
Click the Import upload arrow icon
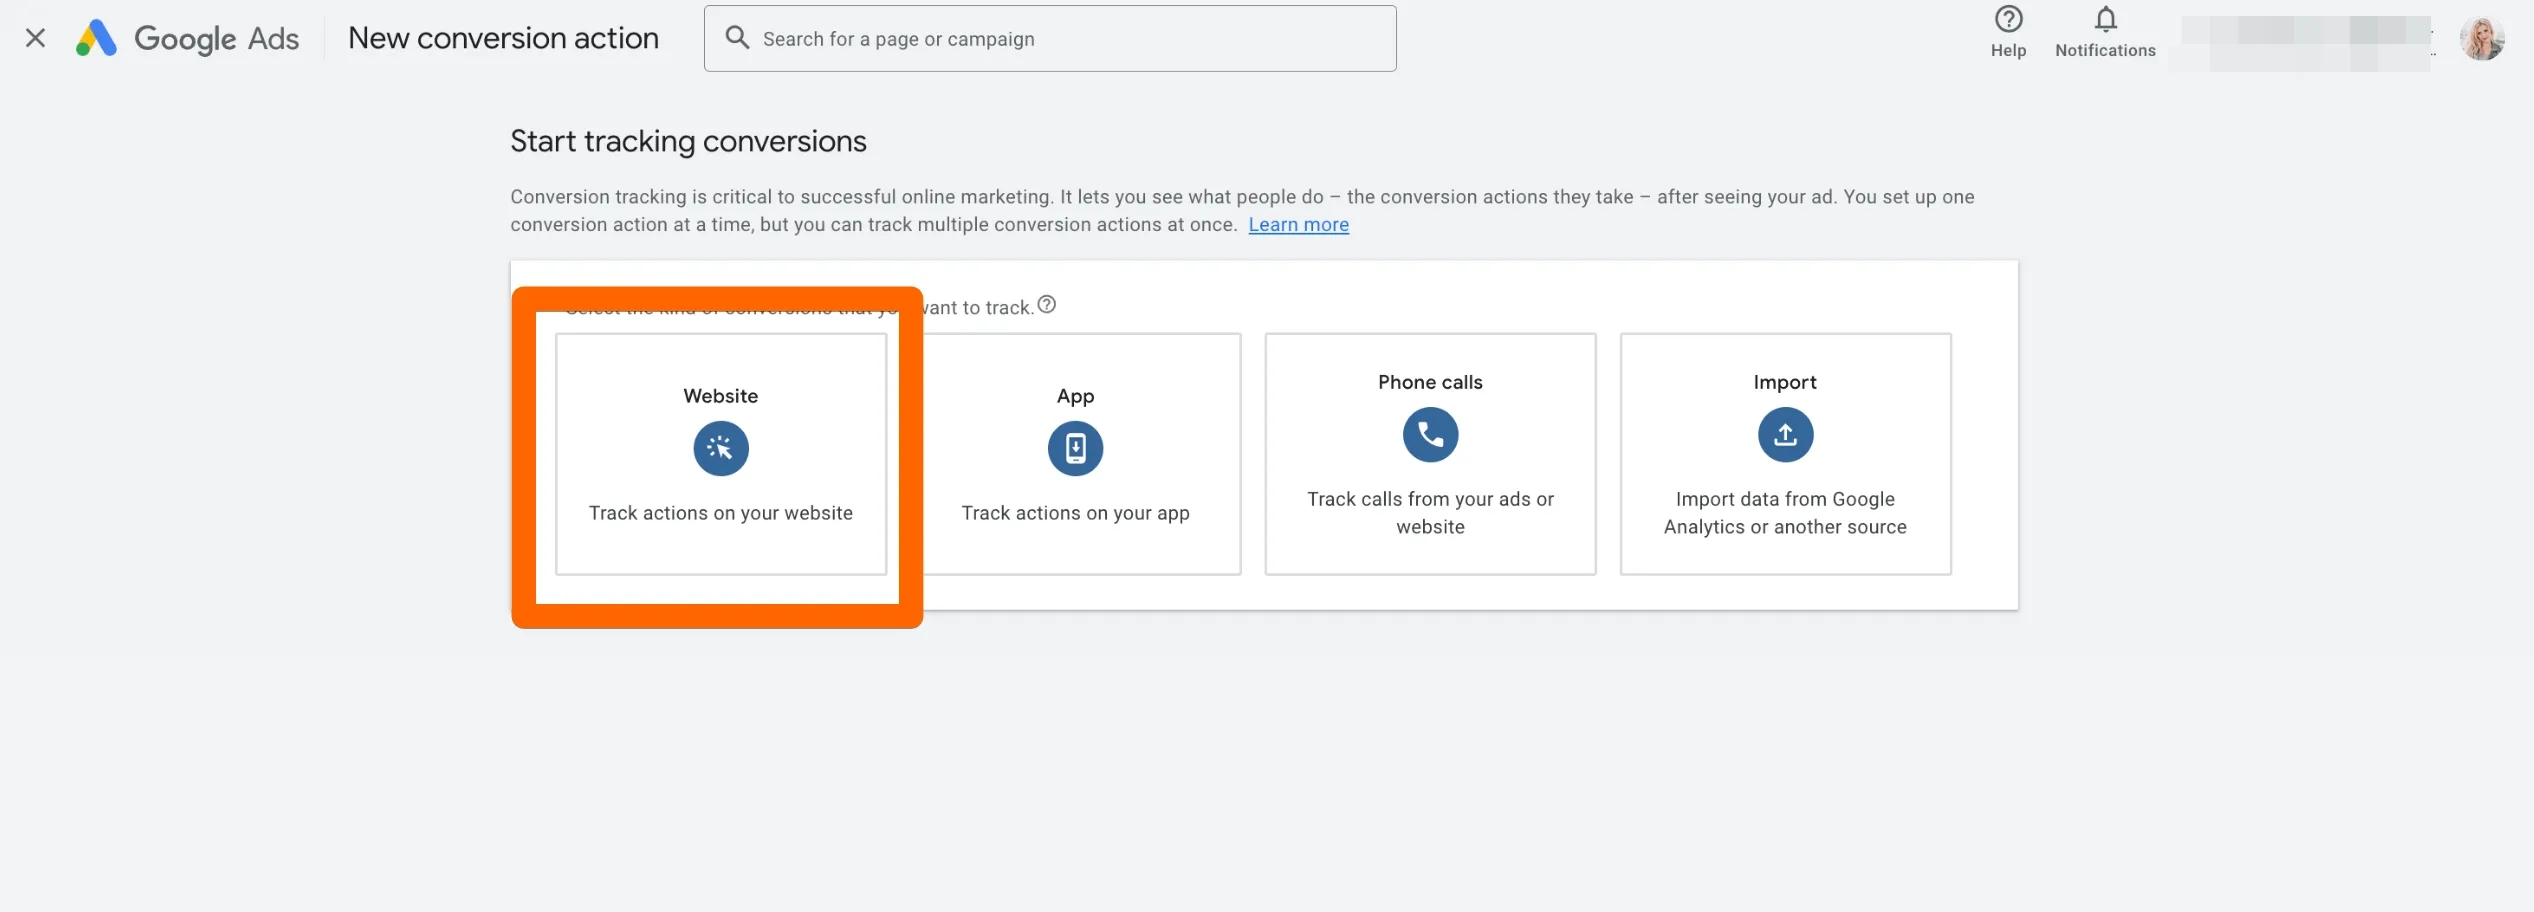point(1785,434)
